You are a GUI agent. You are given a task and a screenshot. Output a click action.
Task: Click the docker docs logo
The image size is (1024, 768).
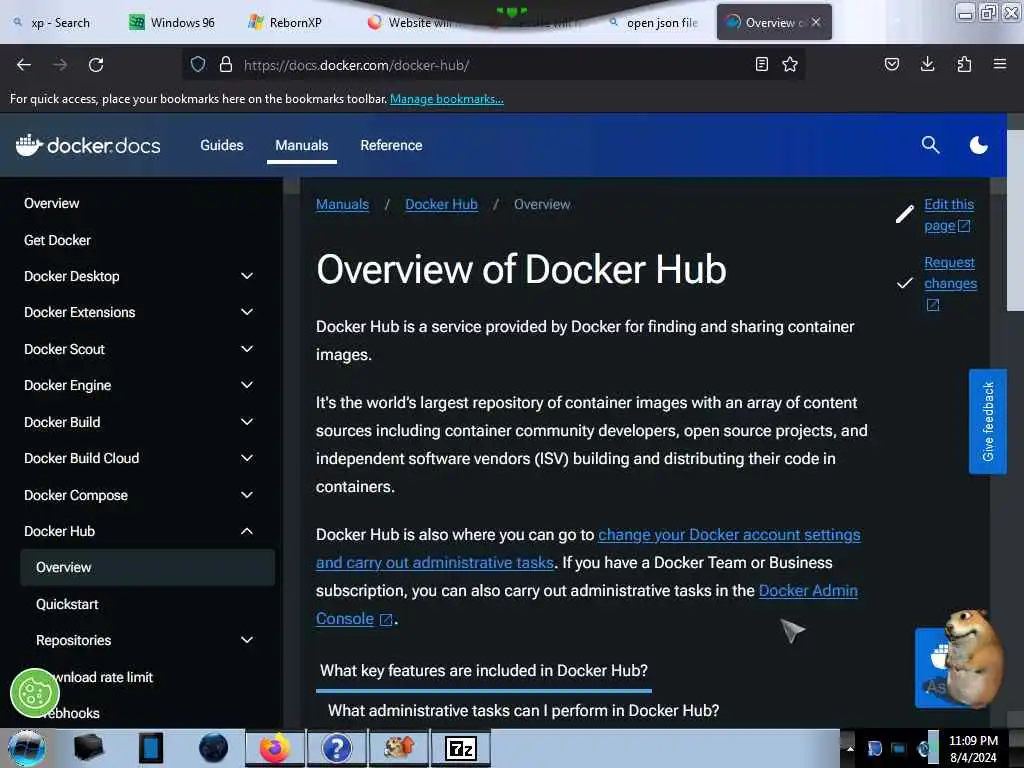click(x=88, y=145)
